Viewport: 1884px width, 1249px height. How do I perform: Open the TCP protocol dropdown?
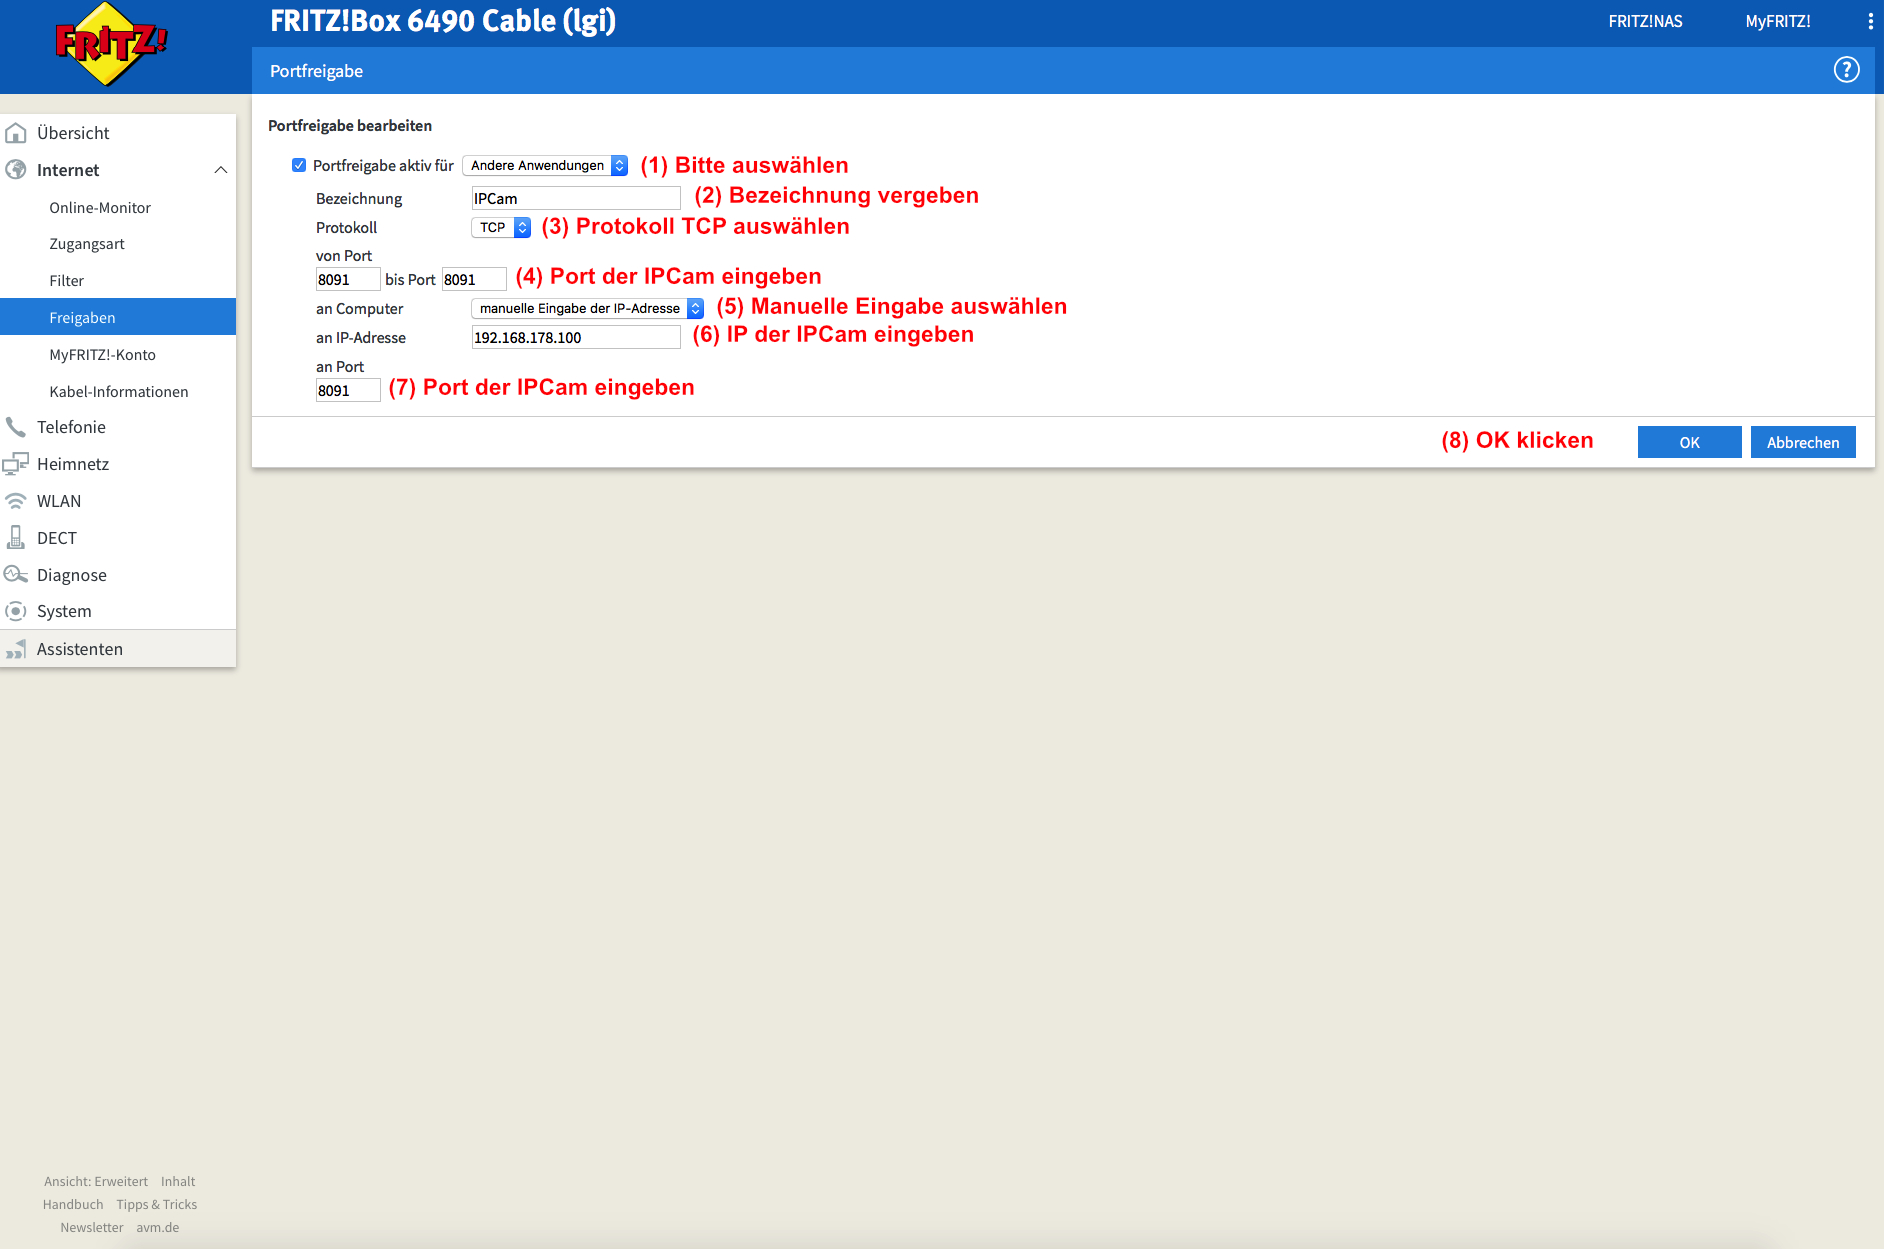pyautogui.click(x=501, y=227)
